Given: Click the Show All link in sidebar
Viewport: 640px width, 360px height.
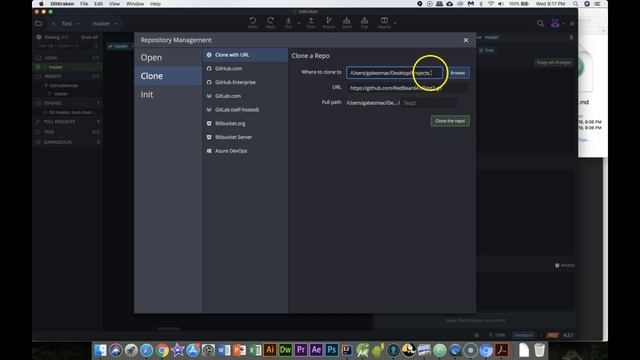Looking at the screenshot, I should tap(89, 37).
